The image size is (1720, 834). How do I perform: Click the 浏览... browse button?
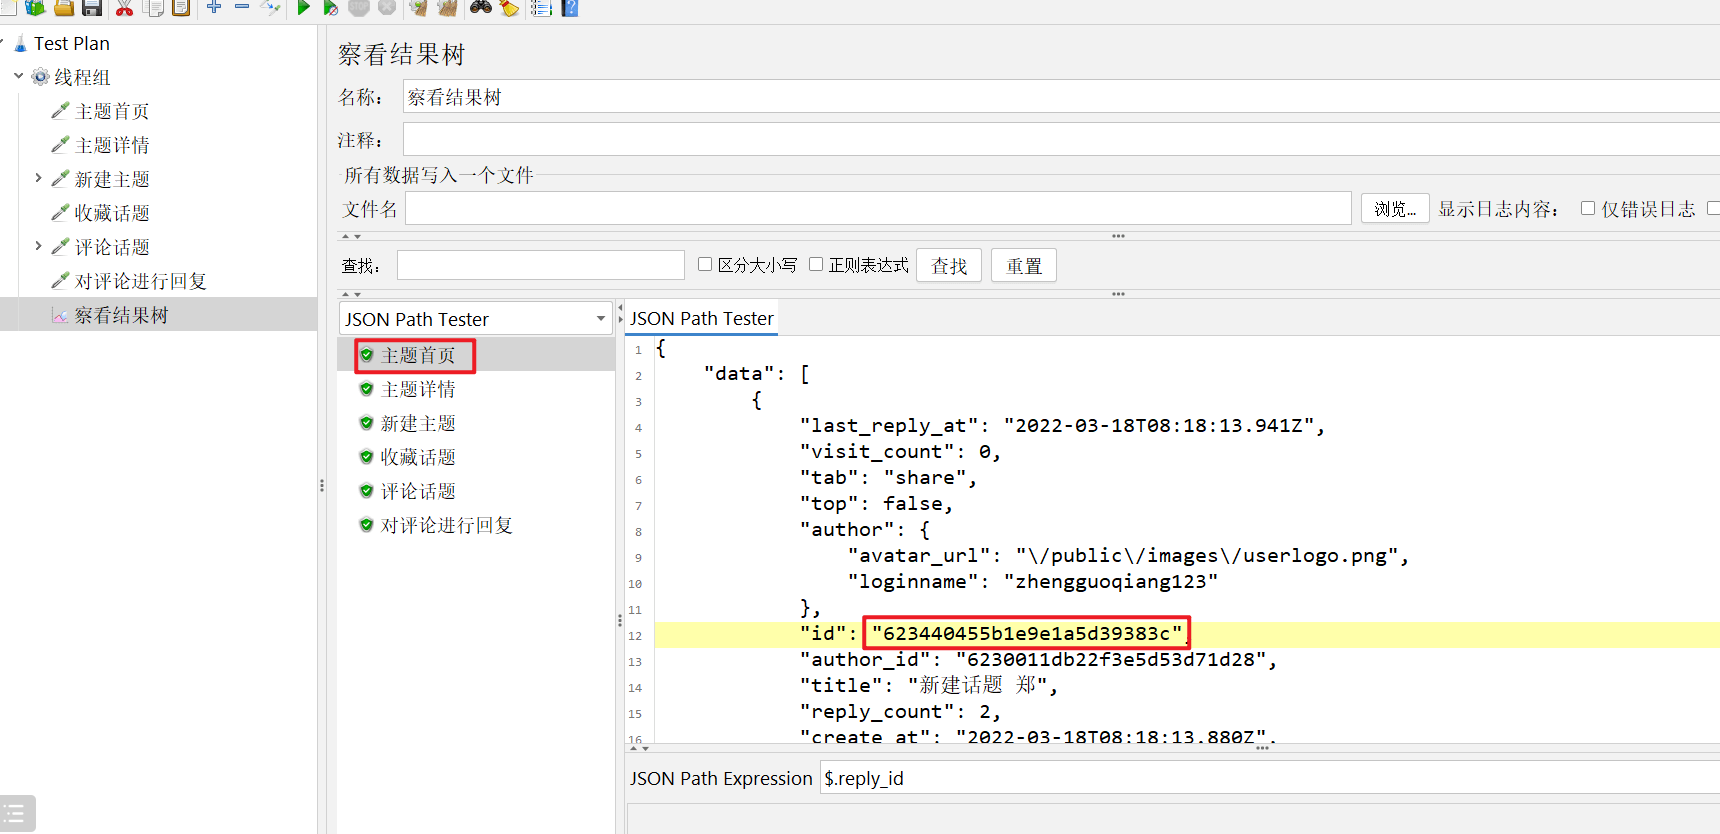1395,209
